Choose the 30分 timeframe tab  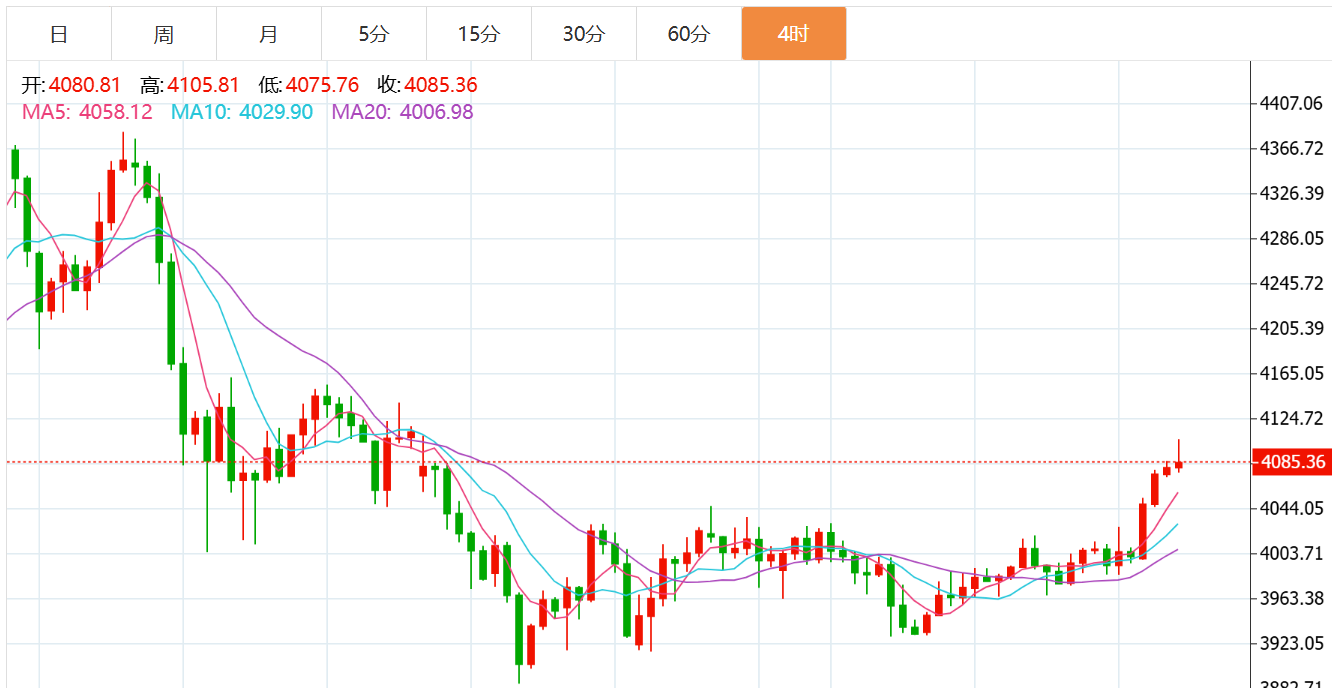point(584,34)
